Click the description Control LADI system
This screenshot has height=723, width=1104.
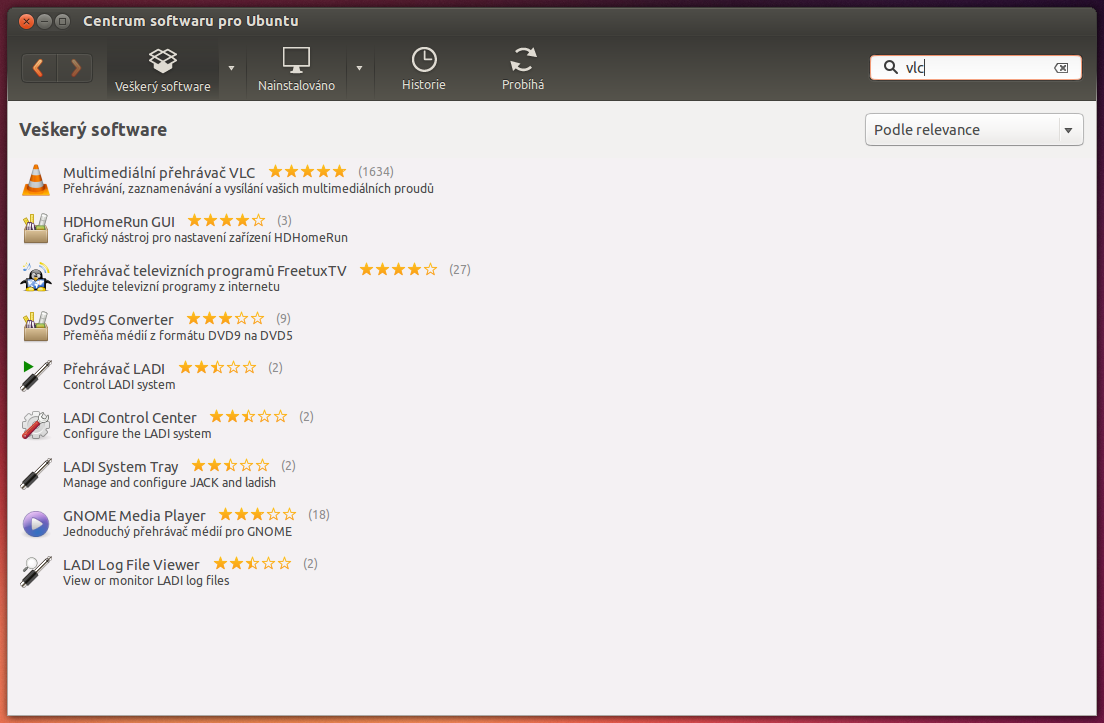coord(119,385)
